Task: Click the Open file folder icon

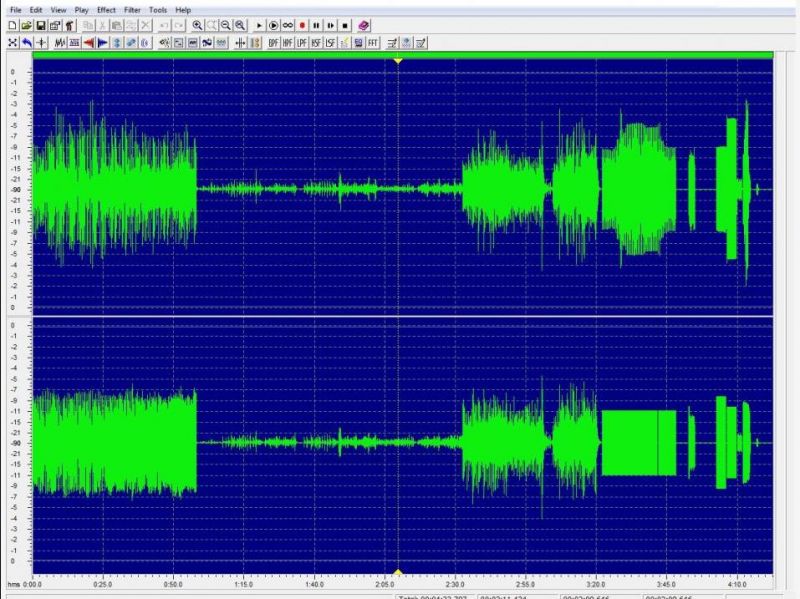Action: click(27, 26)
